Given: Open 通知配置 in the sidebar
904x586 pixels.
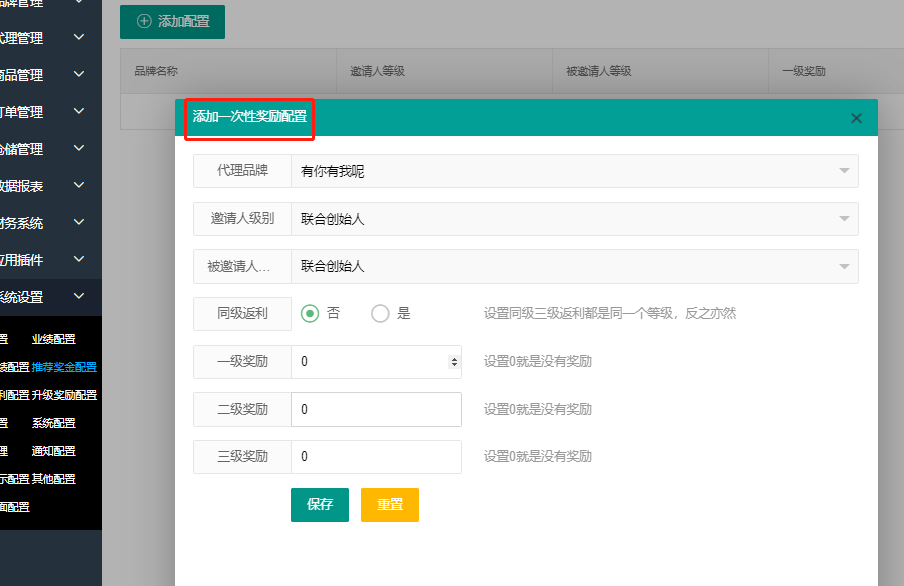Looking at the screenshot, I should point(54,451).
